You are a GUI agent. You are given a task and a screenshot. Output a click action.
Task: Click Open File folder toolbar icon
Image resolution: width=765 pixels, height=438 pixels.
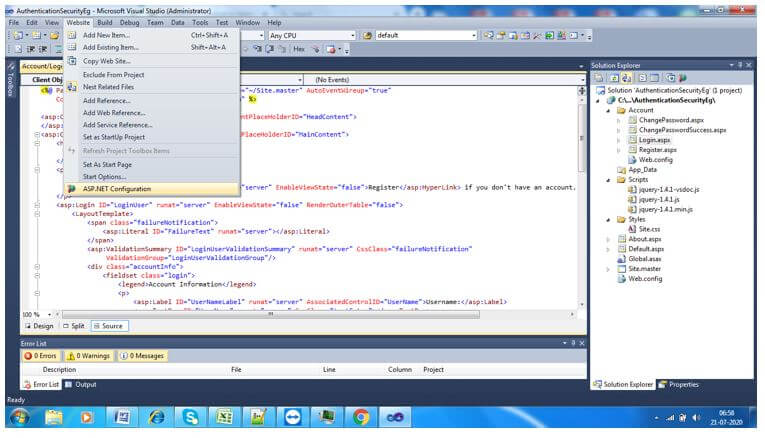click(x=54, y=36)
